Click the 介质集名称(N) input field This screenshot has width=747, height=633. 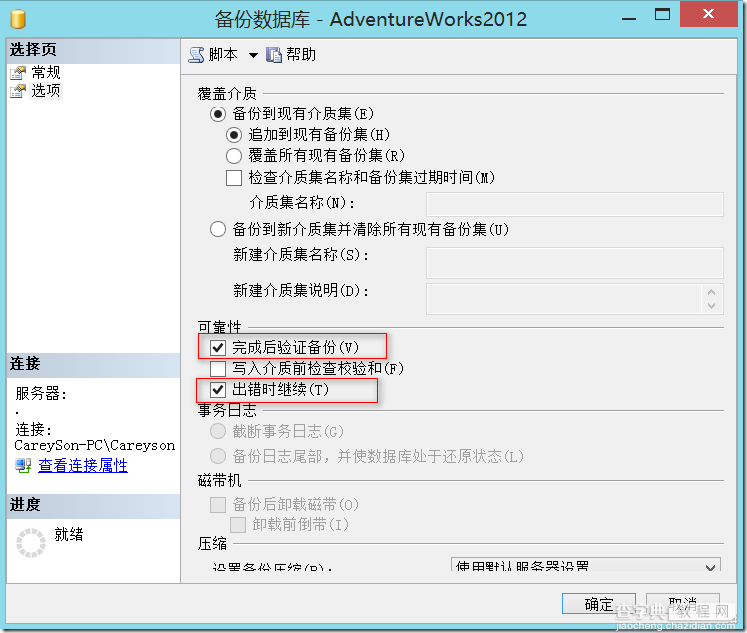coord(575,204)
